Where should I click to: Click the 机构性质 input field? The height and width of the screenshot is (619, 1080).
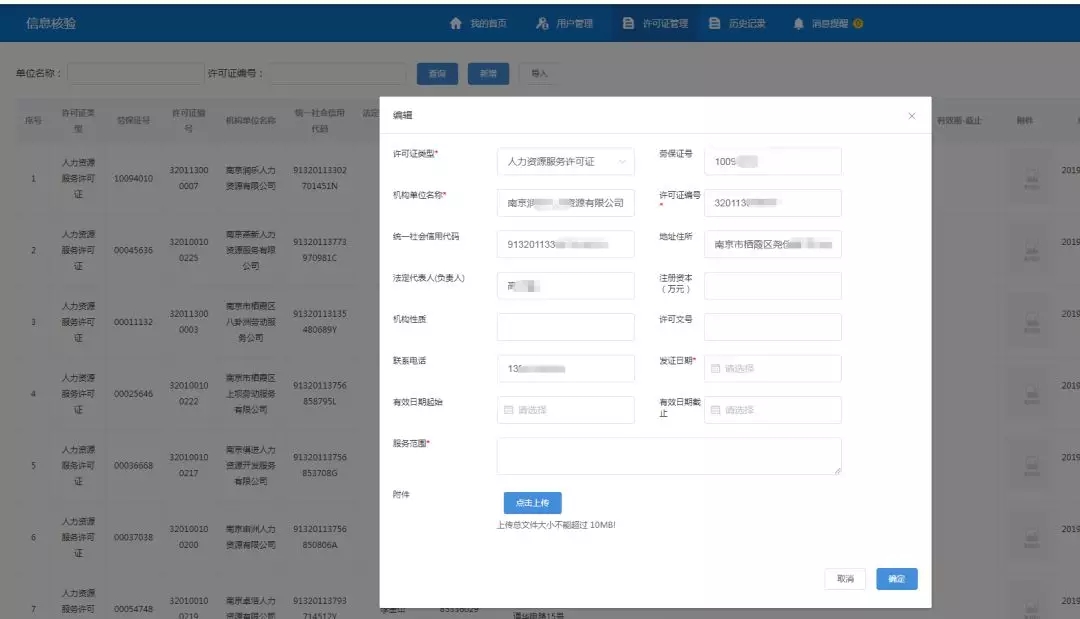[565, 327]
